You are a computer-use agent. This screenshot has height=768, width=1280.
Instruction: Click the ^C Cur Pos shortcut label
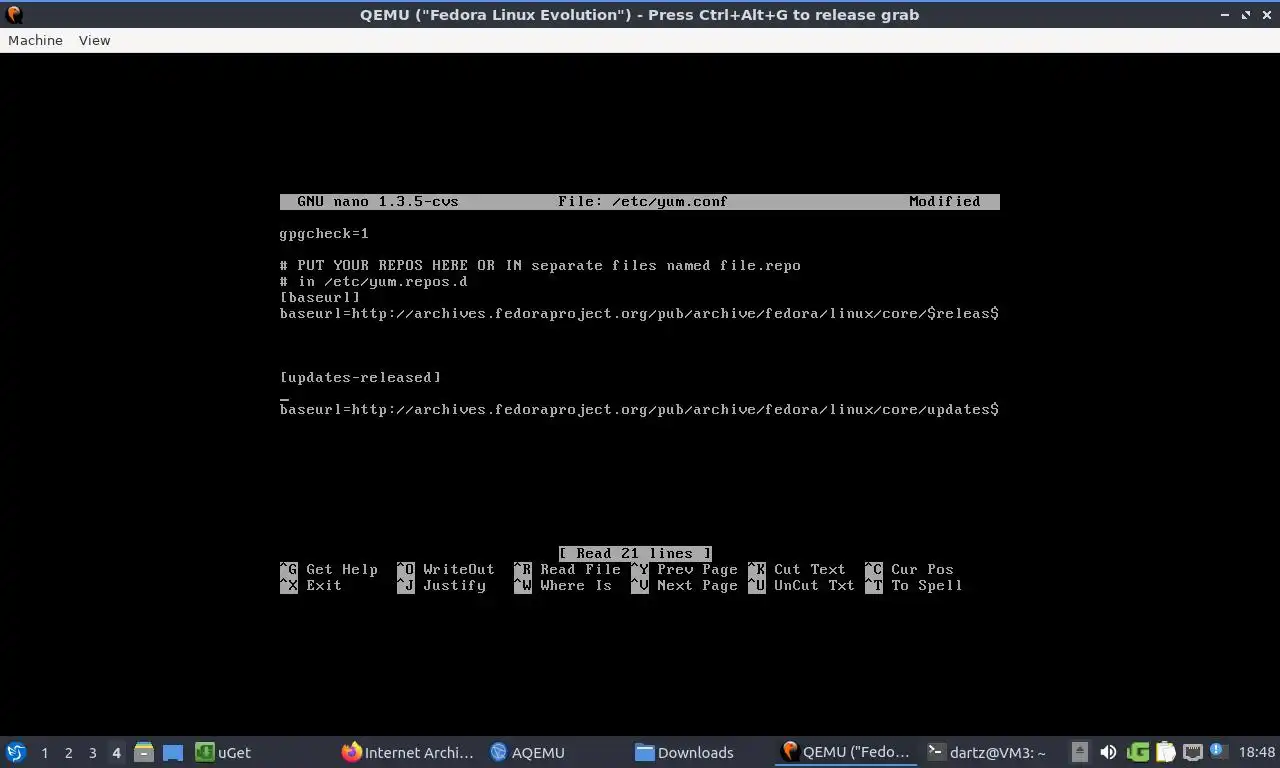click(909, 569)
